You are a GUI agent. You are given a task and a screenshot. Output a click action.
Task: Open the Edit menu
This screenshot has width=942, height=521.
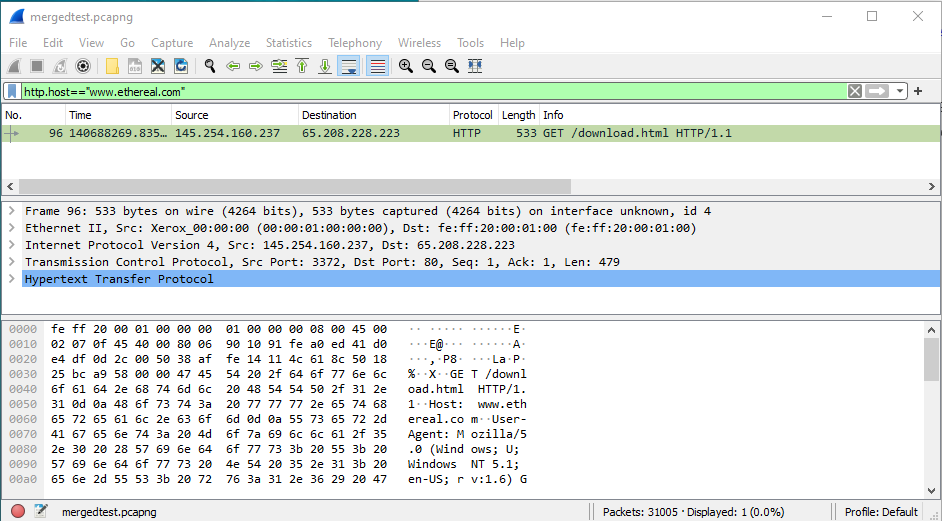[x=53, y=43]
